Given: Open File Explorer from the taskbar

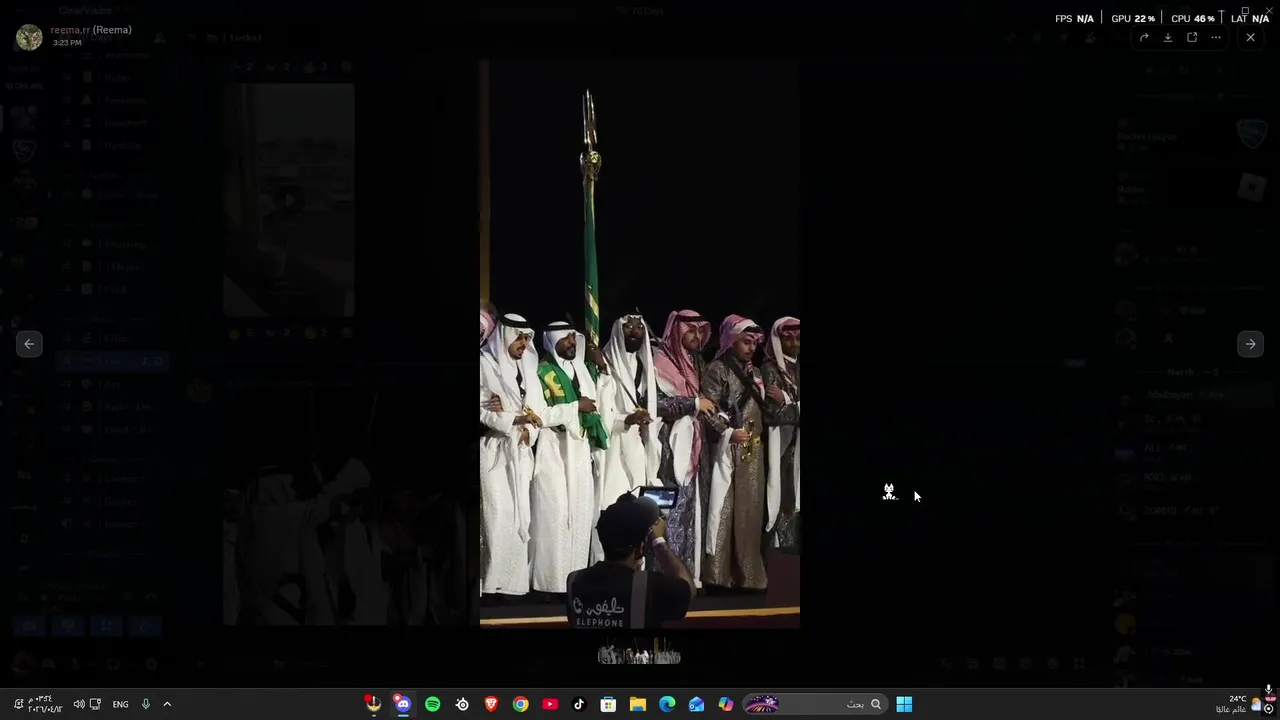Looking at the screenshot, I should 638,704.
